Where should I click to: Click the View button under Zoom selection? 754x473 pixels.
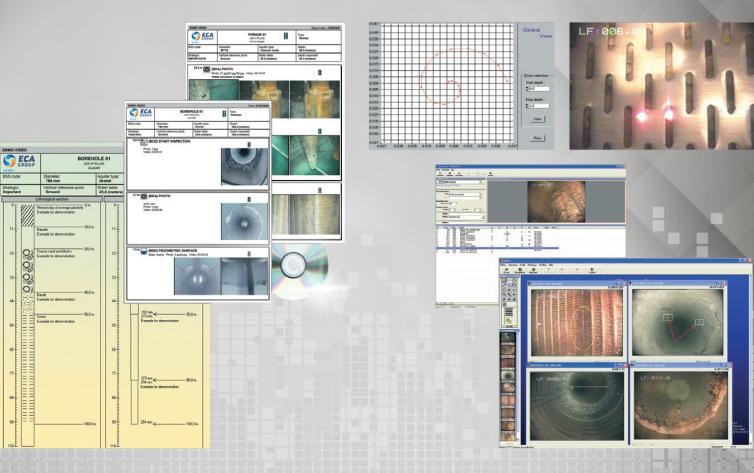pyautogui.click(x=538, y=119)
